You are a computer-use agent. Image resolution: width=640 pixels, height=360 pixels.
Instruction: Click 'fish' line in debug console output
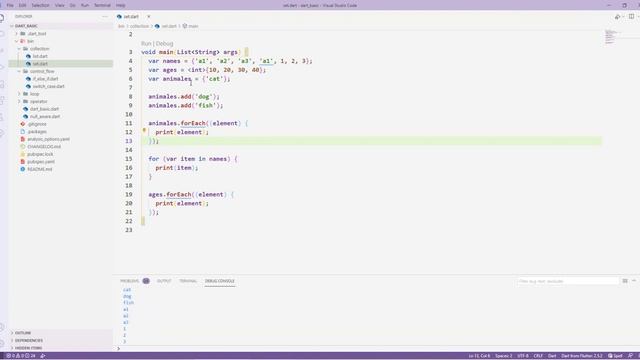tap(129, 303)
